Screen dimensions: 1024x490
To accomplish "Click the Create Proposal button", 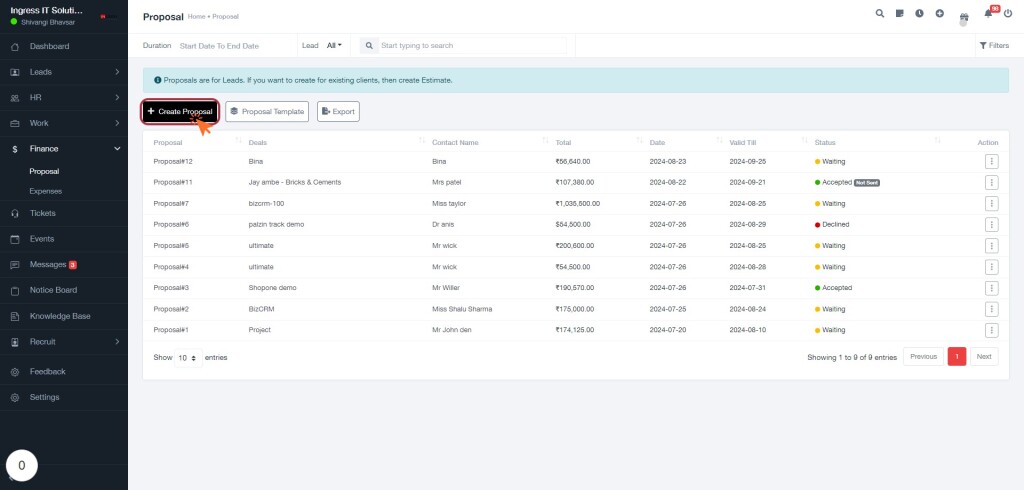I will pos(180,112).
